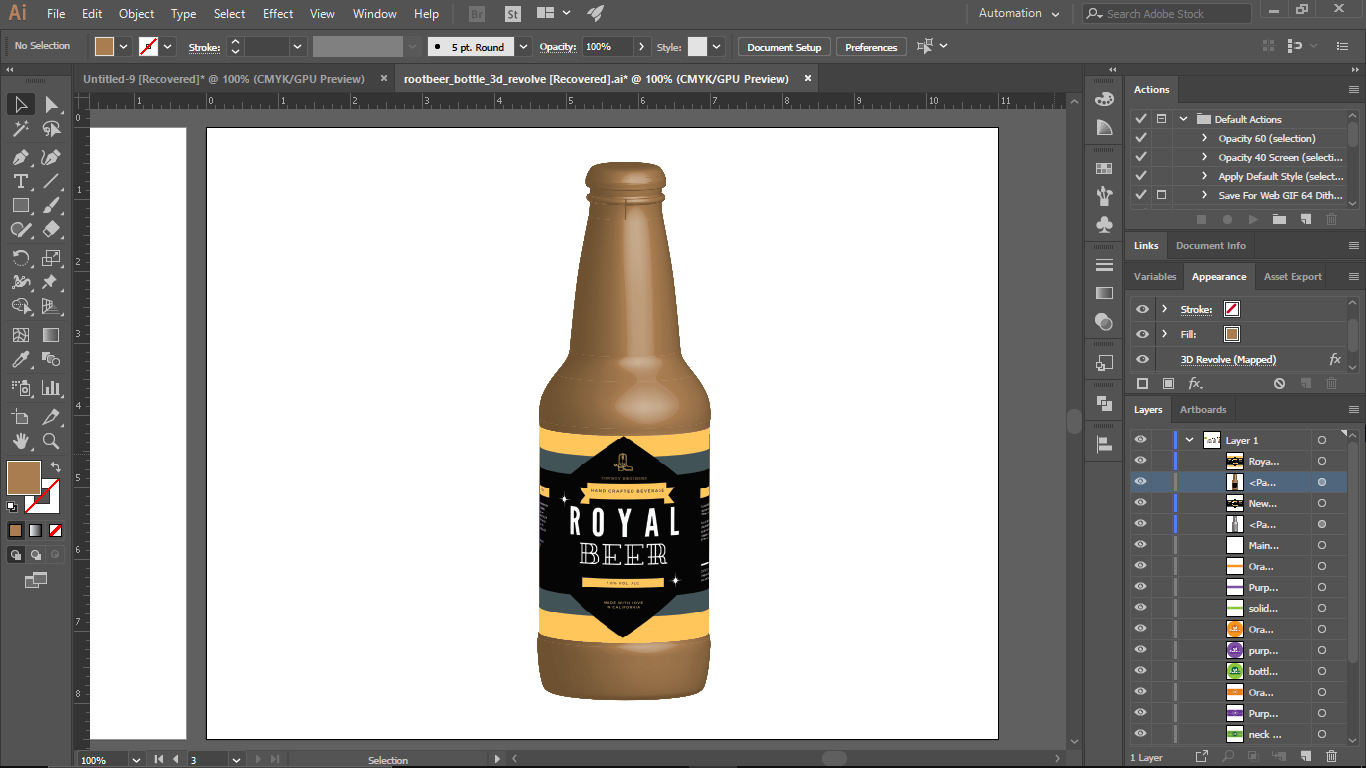Select the Hand tool
The height and width of the screenshot is (768, 1366).
(x=20, y=441)
